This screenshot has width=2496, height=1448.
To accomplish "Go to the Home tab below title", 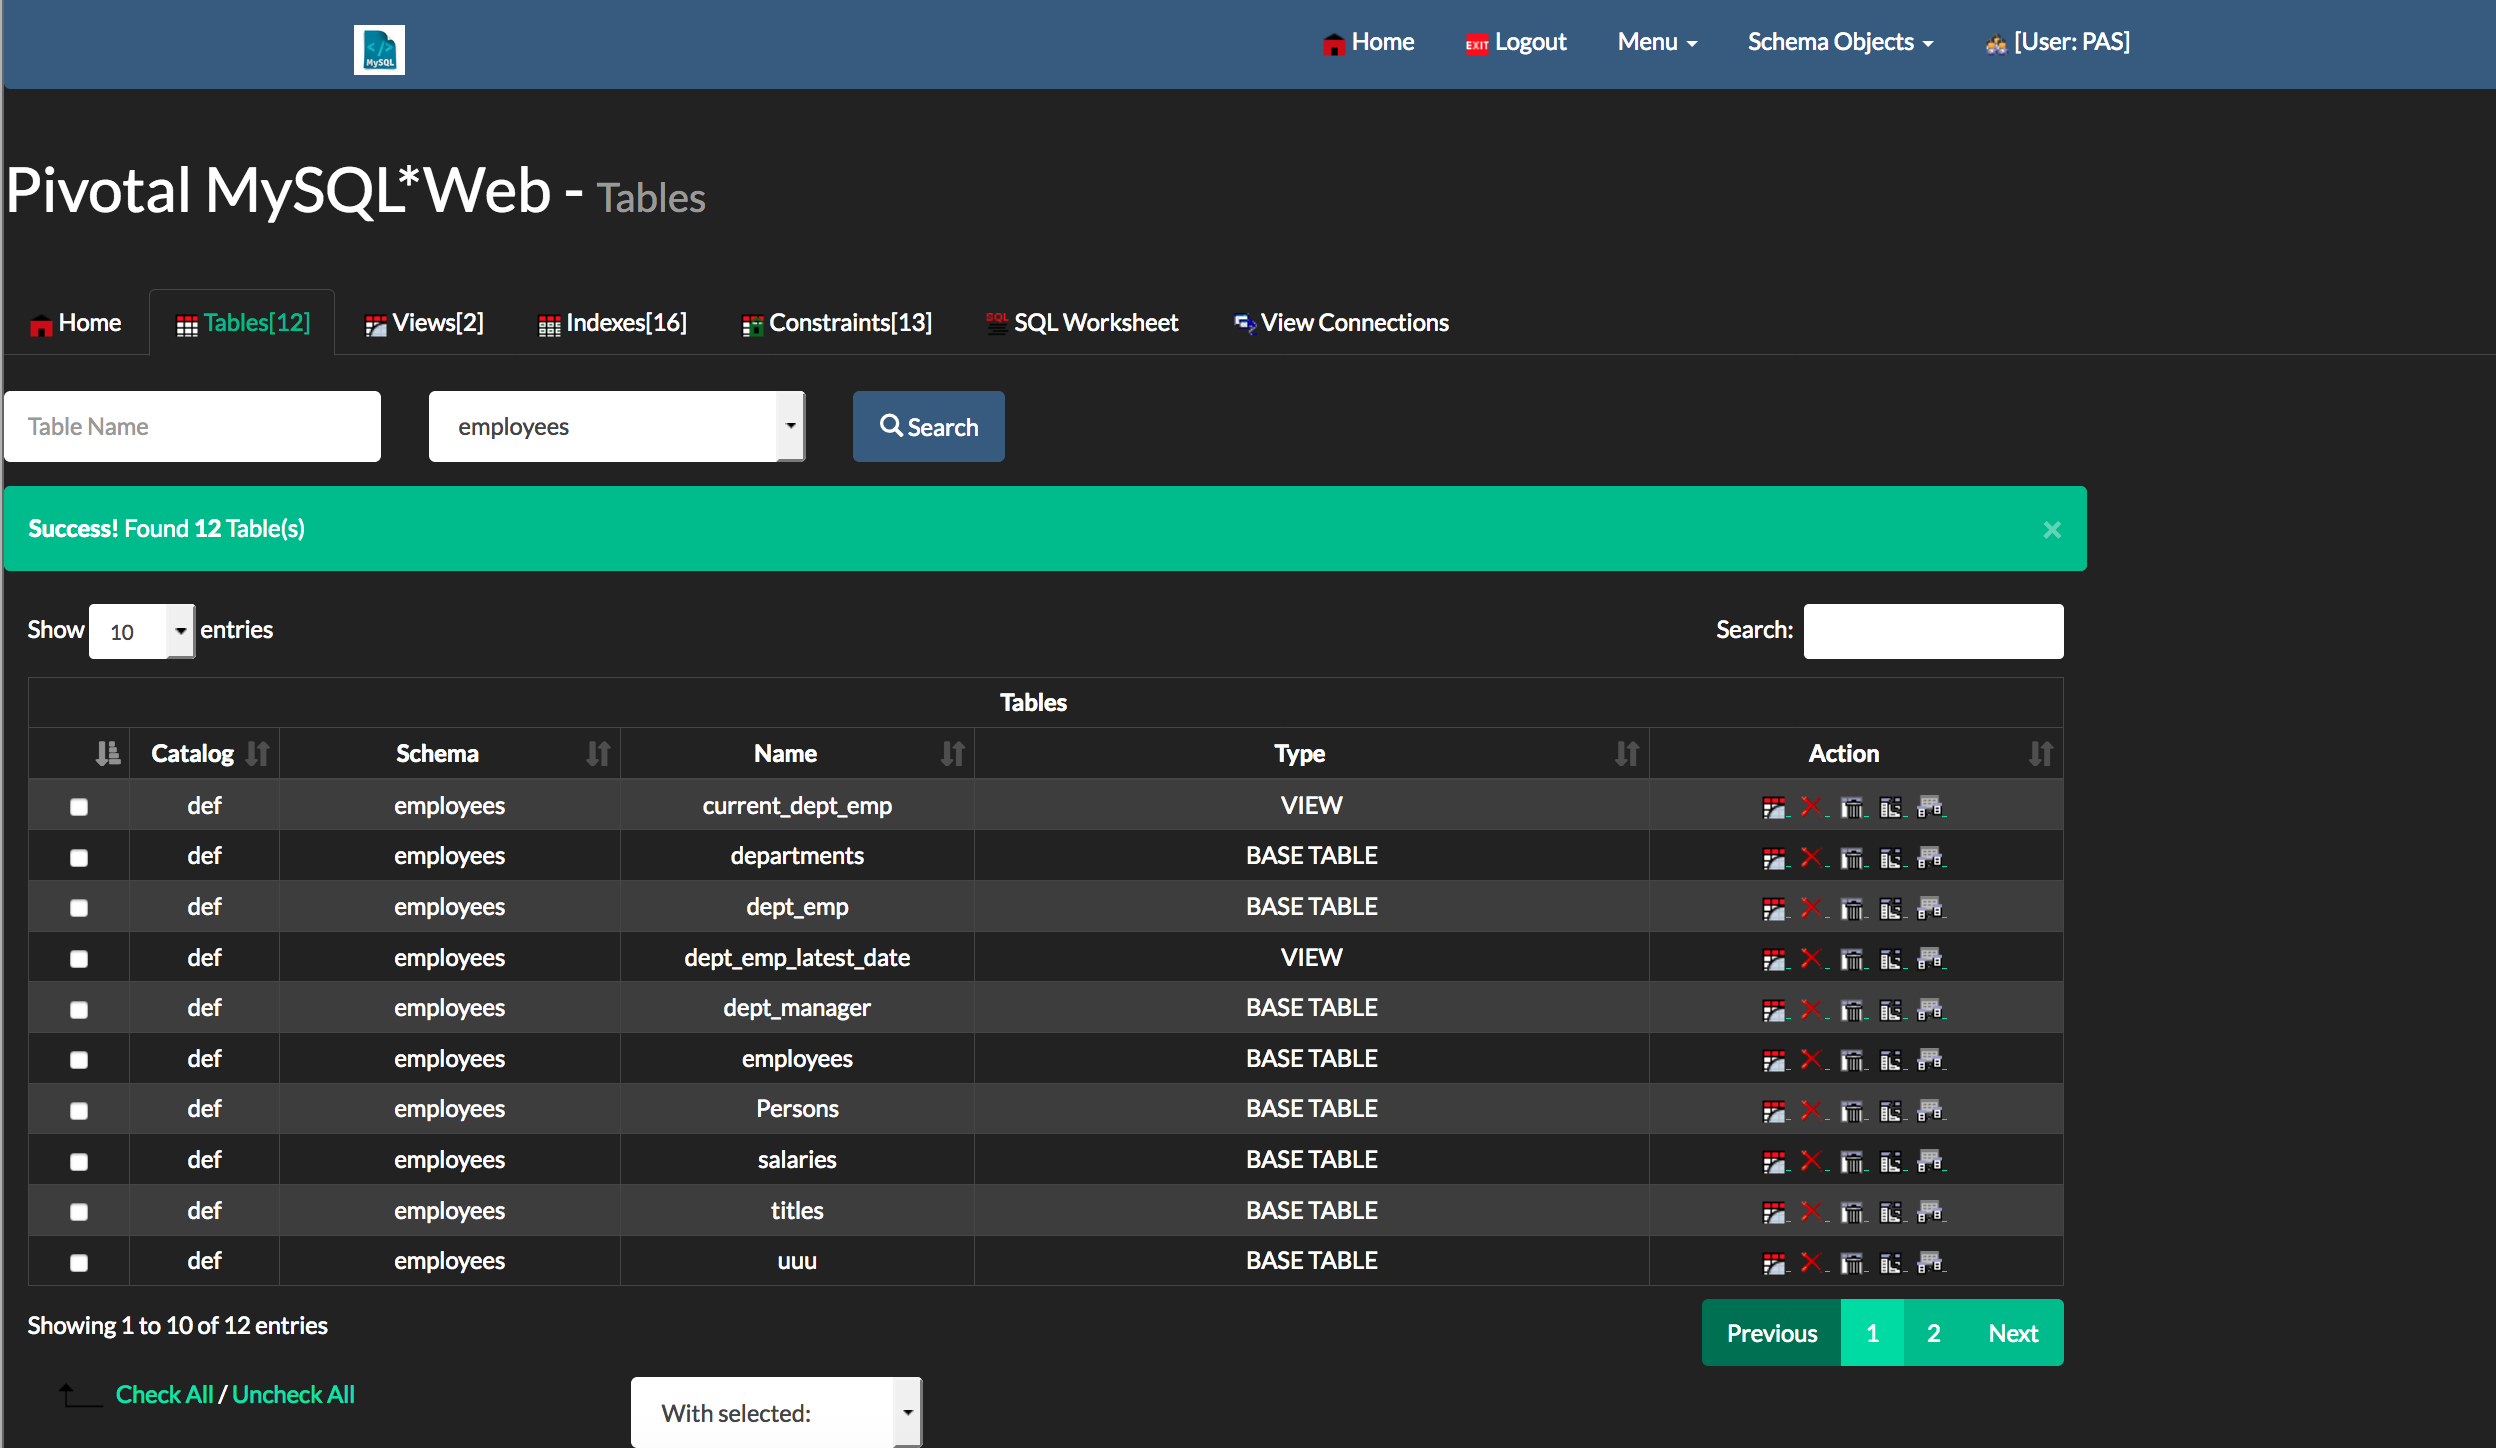I will 76,323.
